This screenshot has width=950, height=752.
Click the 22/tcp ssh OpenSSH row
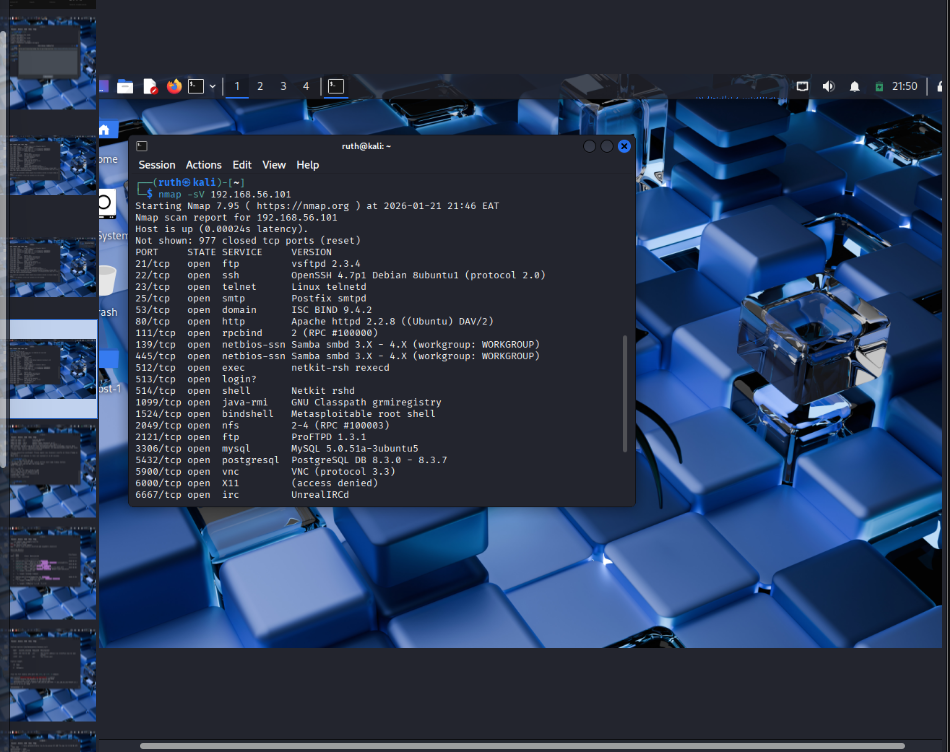[340, 275]
